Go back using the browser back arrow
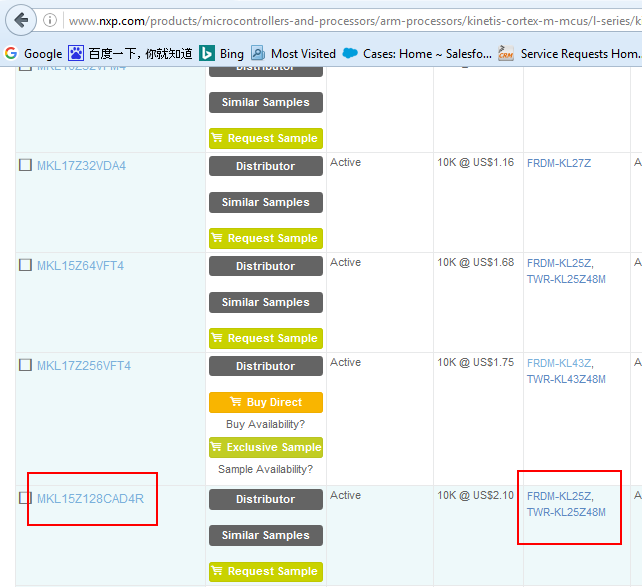 click(21, 20)
